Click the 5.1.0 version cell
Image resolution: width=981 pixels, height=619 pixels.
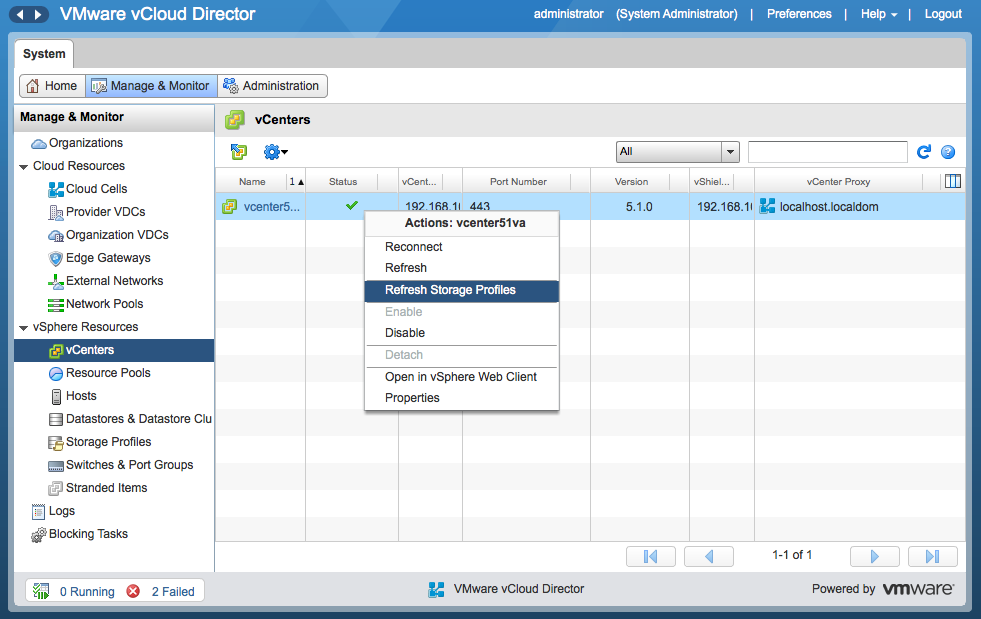(x=639, y=207)
